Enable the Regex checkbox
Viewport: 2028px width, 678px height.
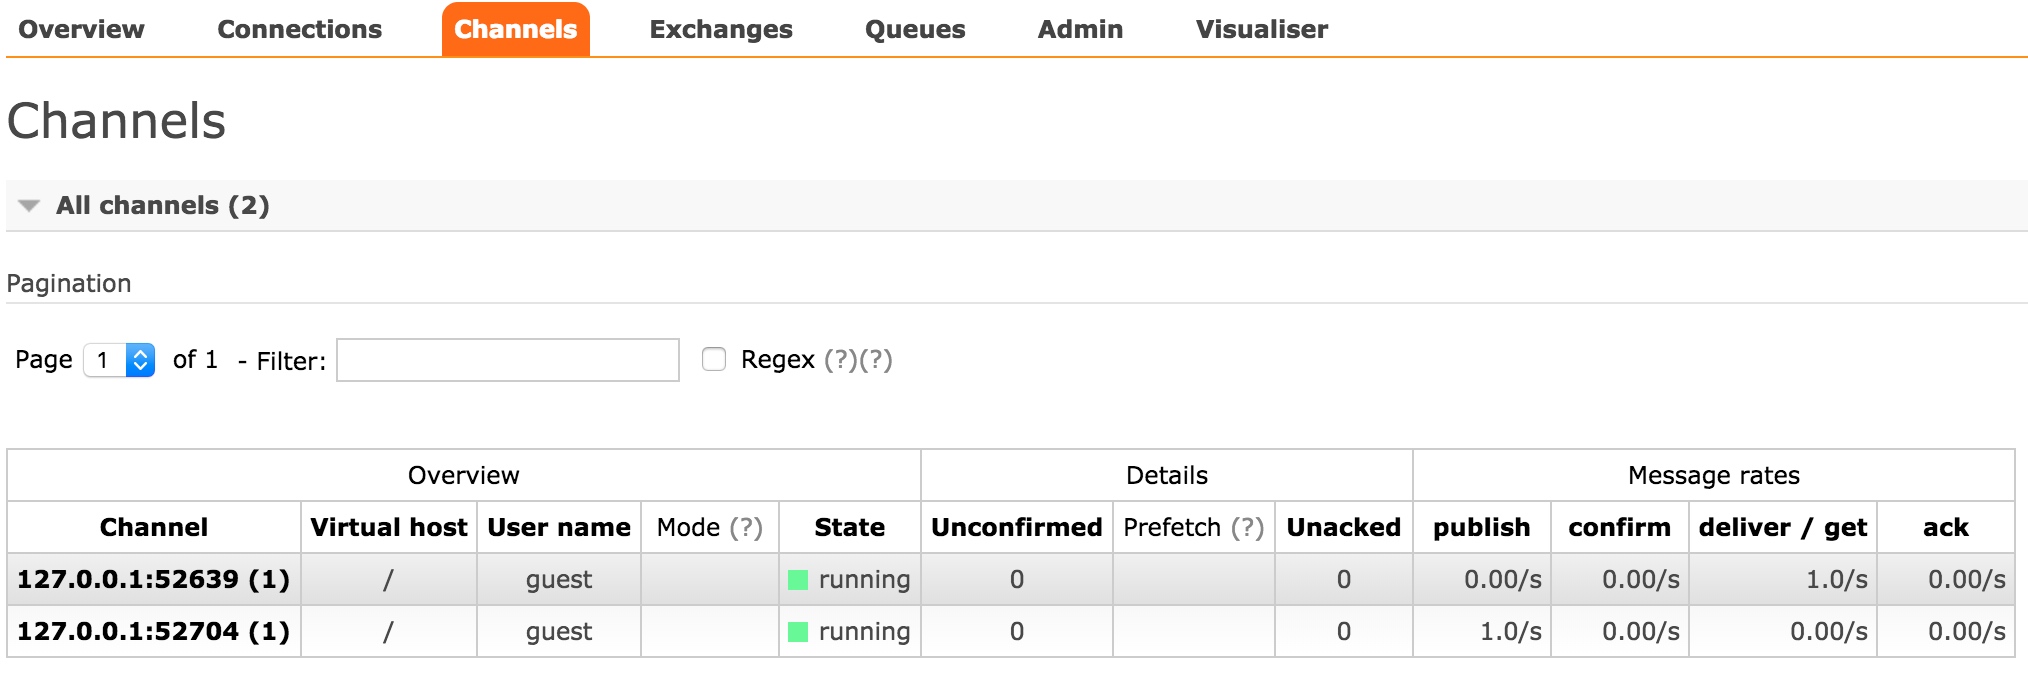[714, 359]
